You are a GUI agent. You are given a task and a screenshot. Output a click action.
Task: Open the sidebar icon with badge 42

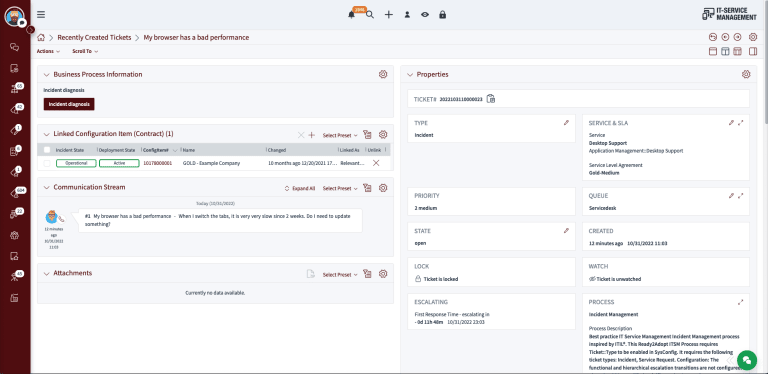coord(15,110)
